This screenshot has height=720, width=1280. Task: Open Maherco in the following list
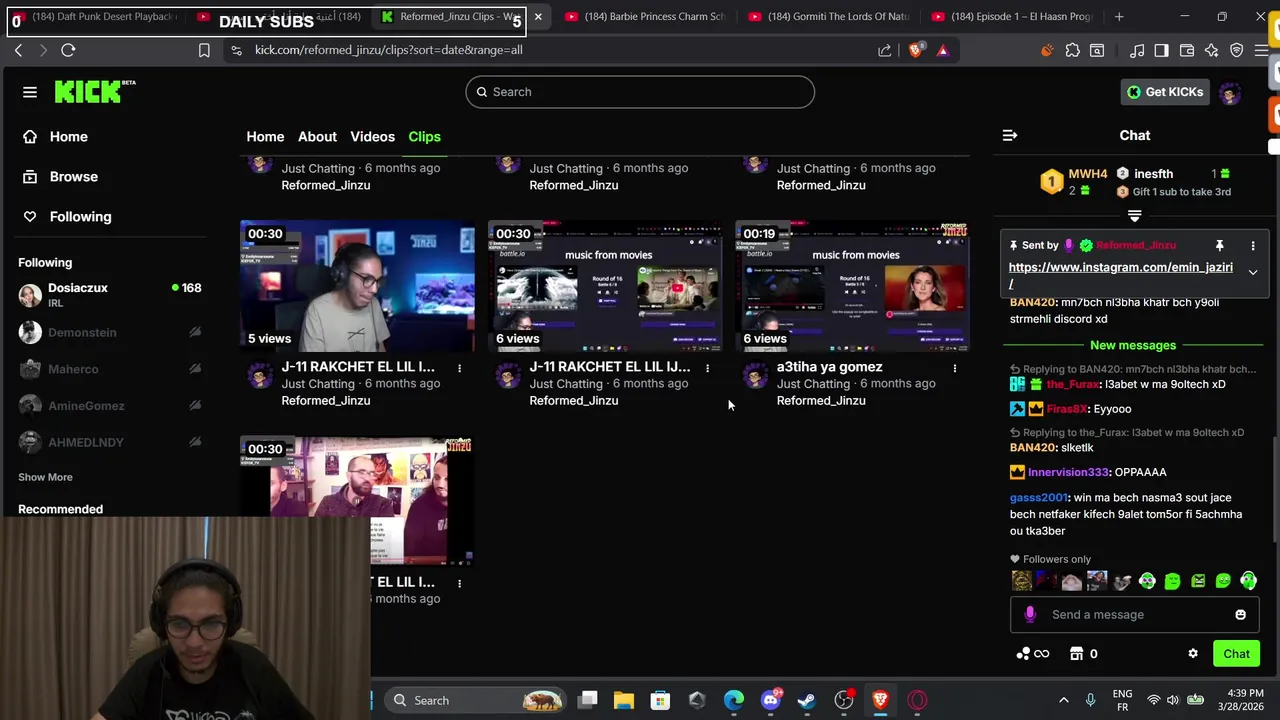(x=110, y=369)
